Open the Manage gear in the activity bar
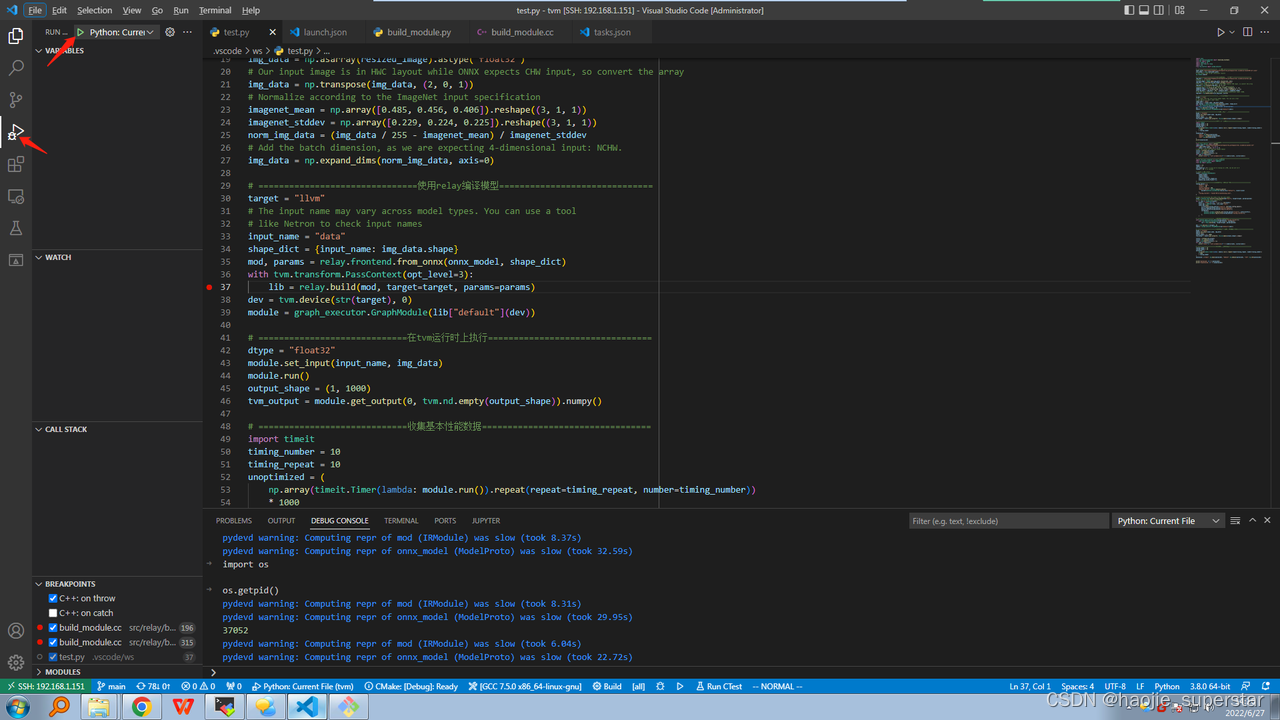This screenshot has width=1280, height=720. click(x=16, y=662)
